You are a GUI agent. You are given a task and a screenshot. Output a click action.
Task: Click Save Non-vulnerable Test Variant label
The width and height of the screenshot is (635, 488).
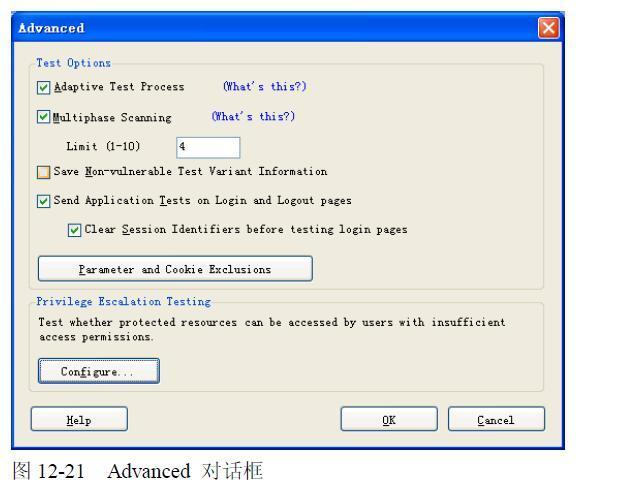190,172
